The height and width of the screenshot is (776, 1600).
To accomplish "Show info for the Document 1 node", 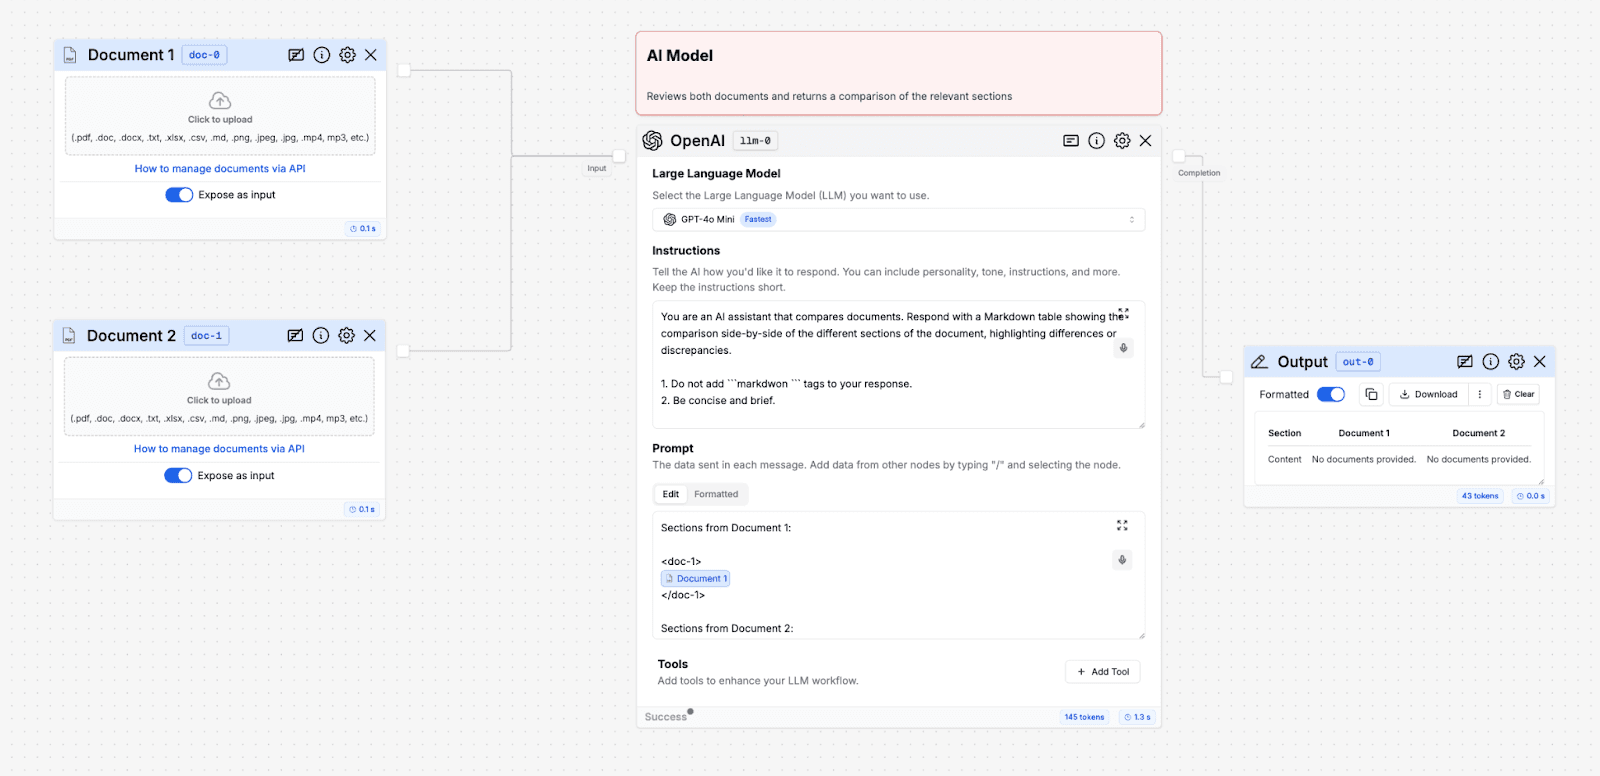I will click(x=322, y=55).
